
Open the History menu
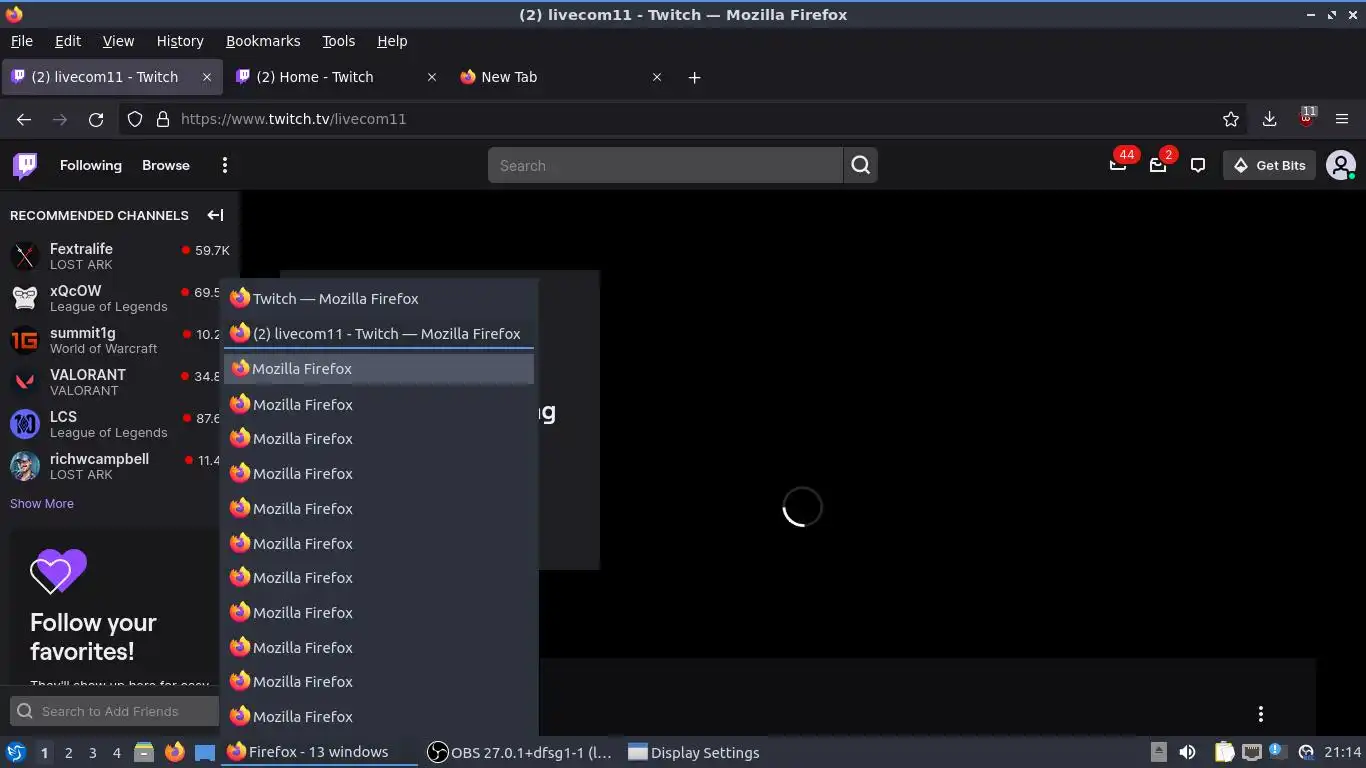(x=180, y=41)
